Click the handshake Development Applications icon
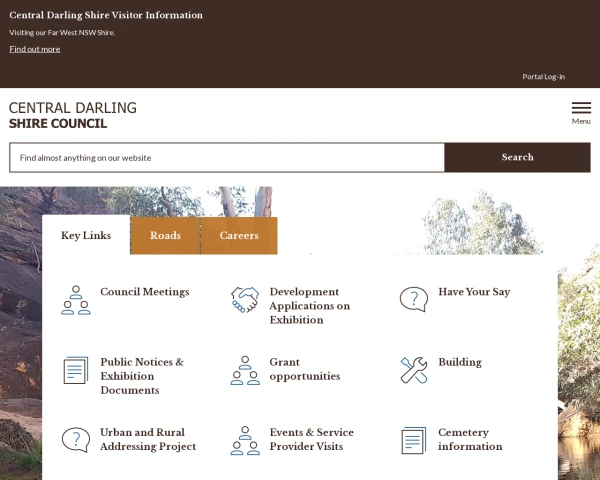Image resolution: width=600 pixels, height=480 pixels. point(245,300)
